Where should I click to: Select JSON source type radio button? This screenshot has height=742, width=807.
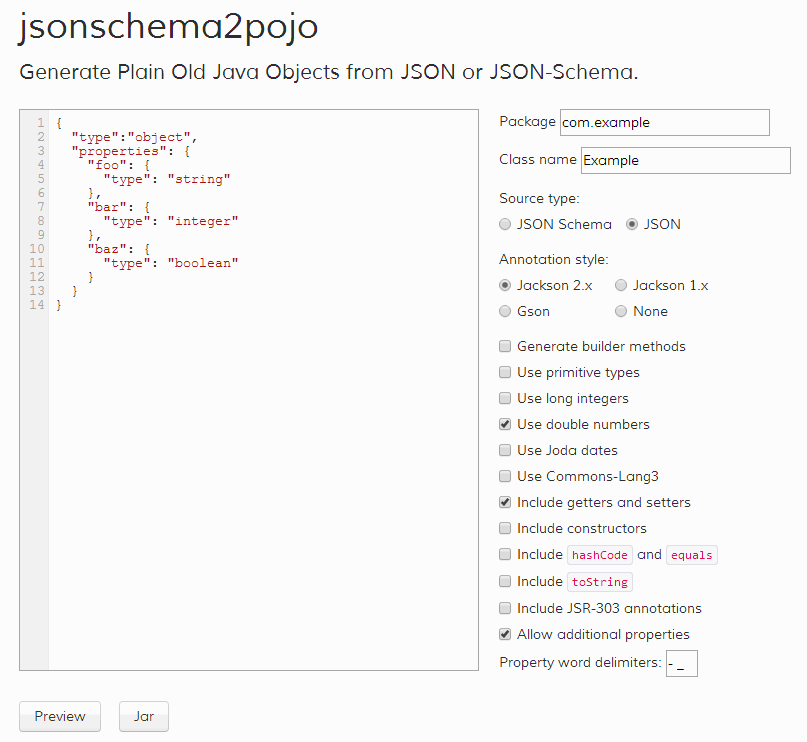[x=632, y=224]
